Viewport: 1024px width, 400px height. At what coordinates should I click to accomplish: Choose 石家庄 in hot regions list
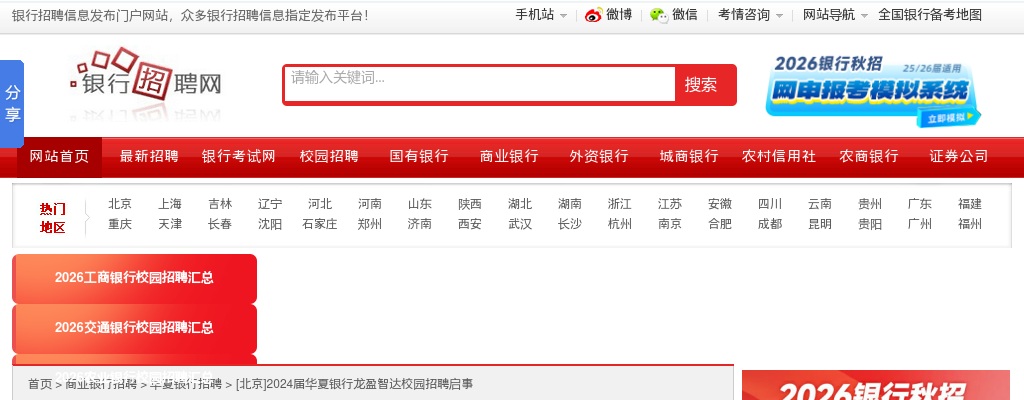pyautogui.click(x=320, y=224)
